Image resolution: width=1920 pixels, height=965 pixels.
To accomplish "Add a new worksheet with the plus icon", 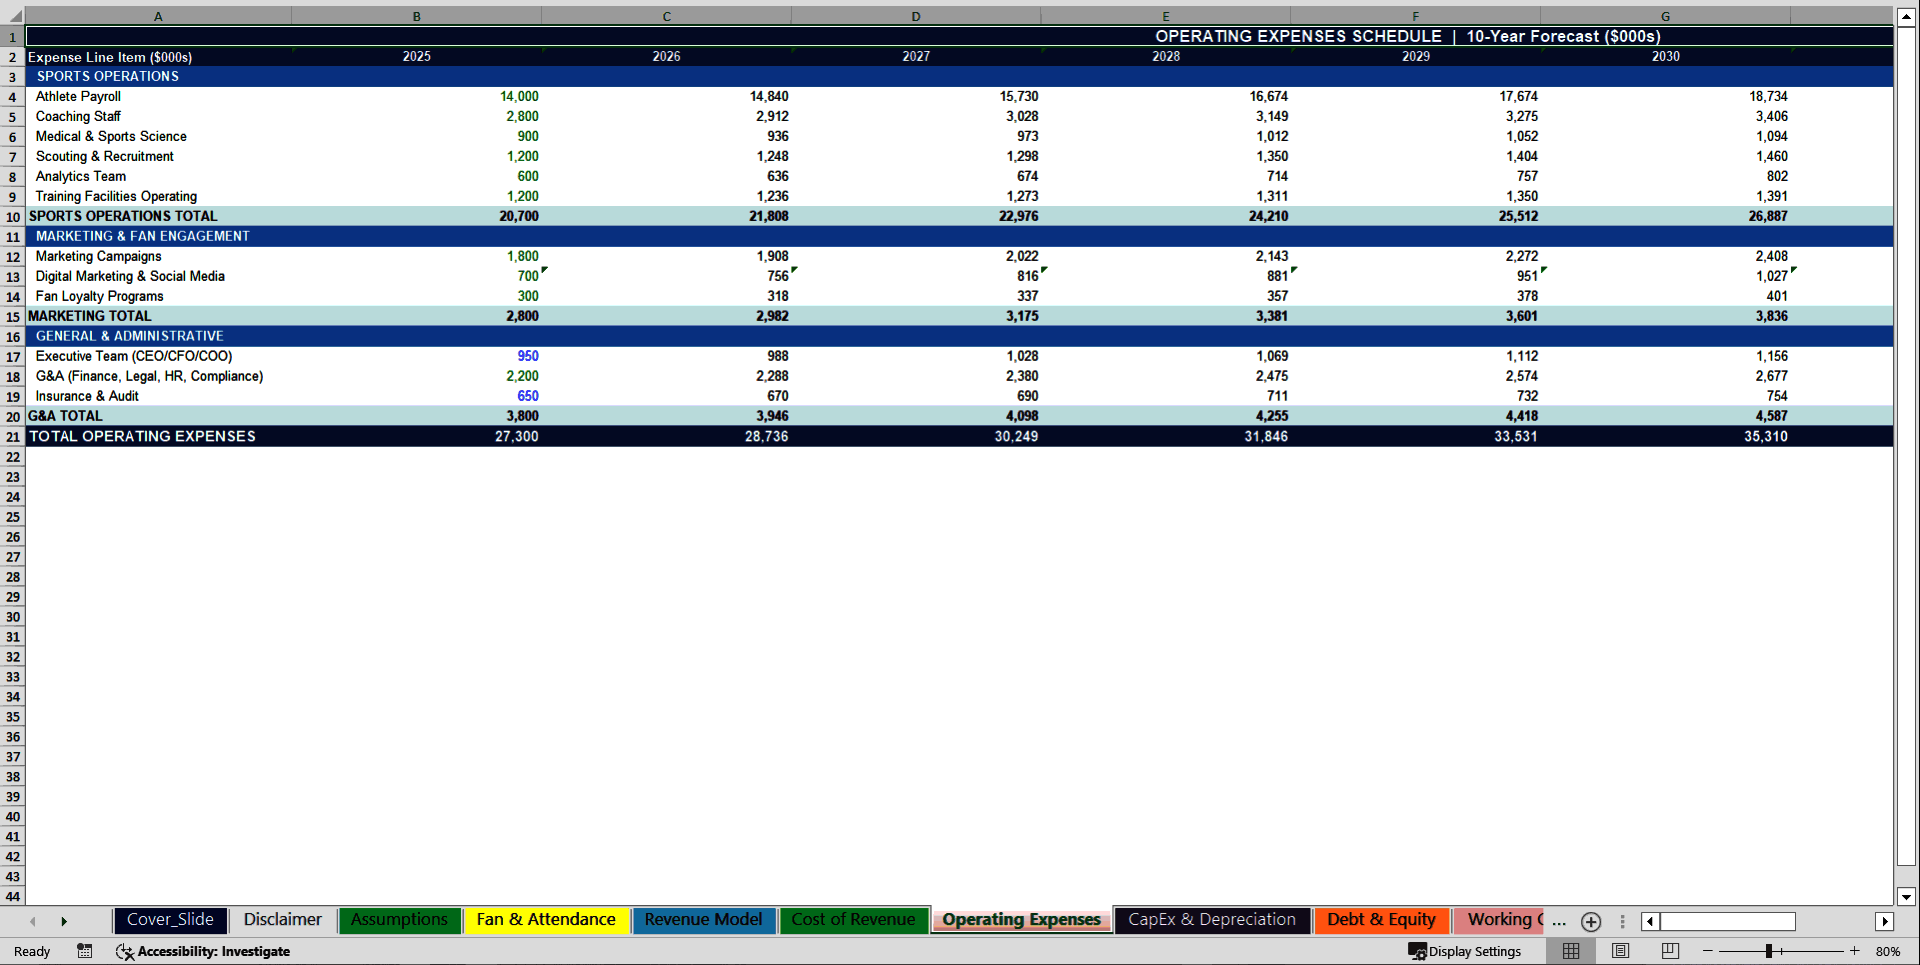I will click(1590, 921).
